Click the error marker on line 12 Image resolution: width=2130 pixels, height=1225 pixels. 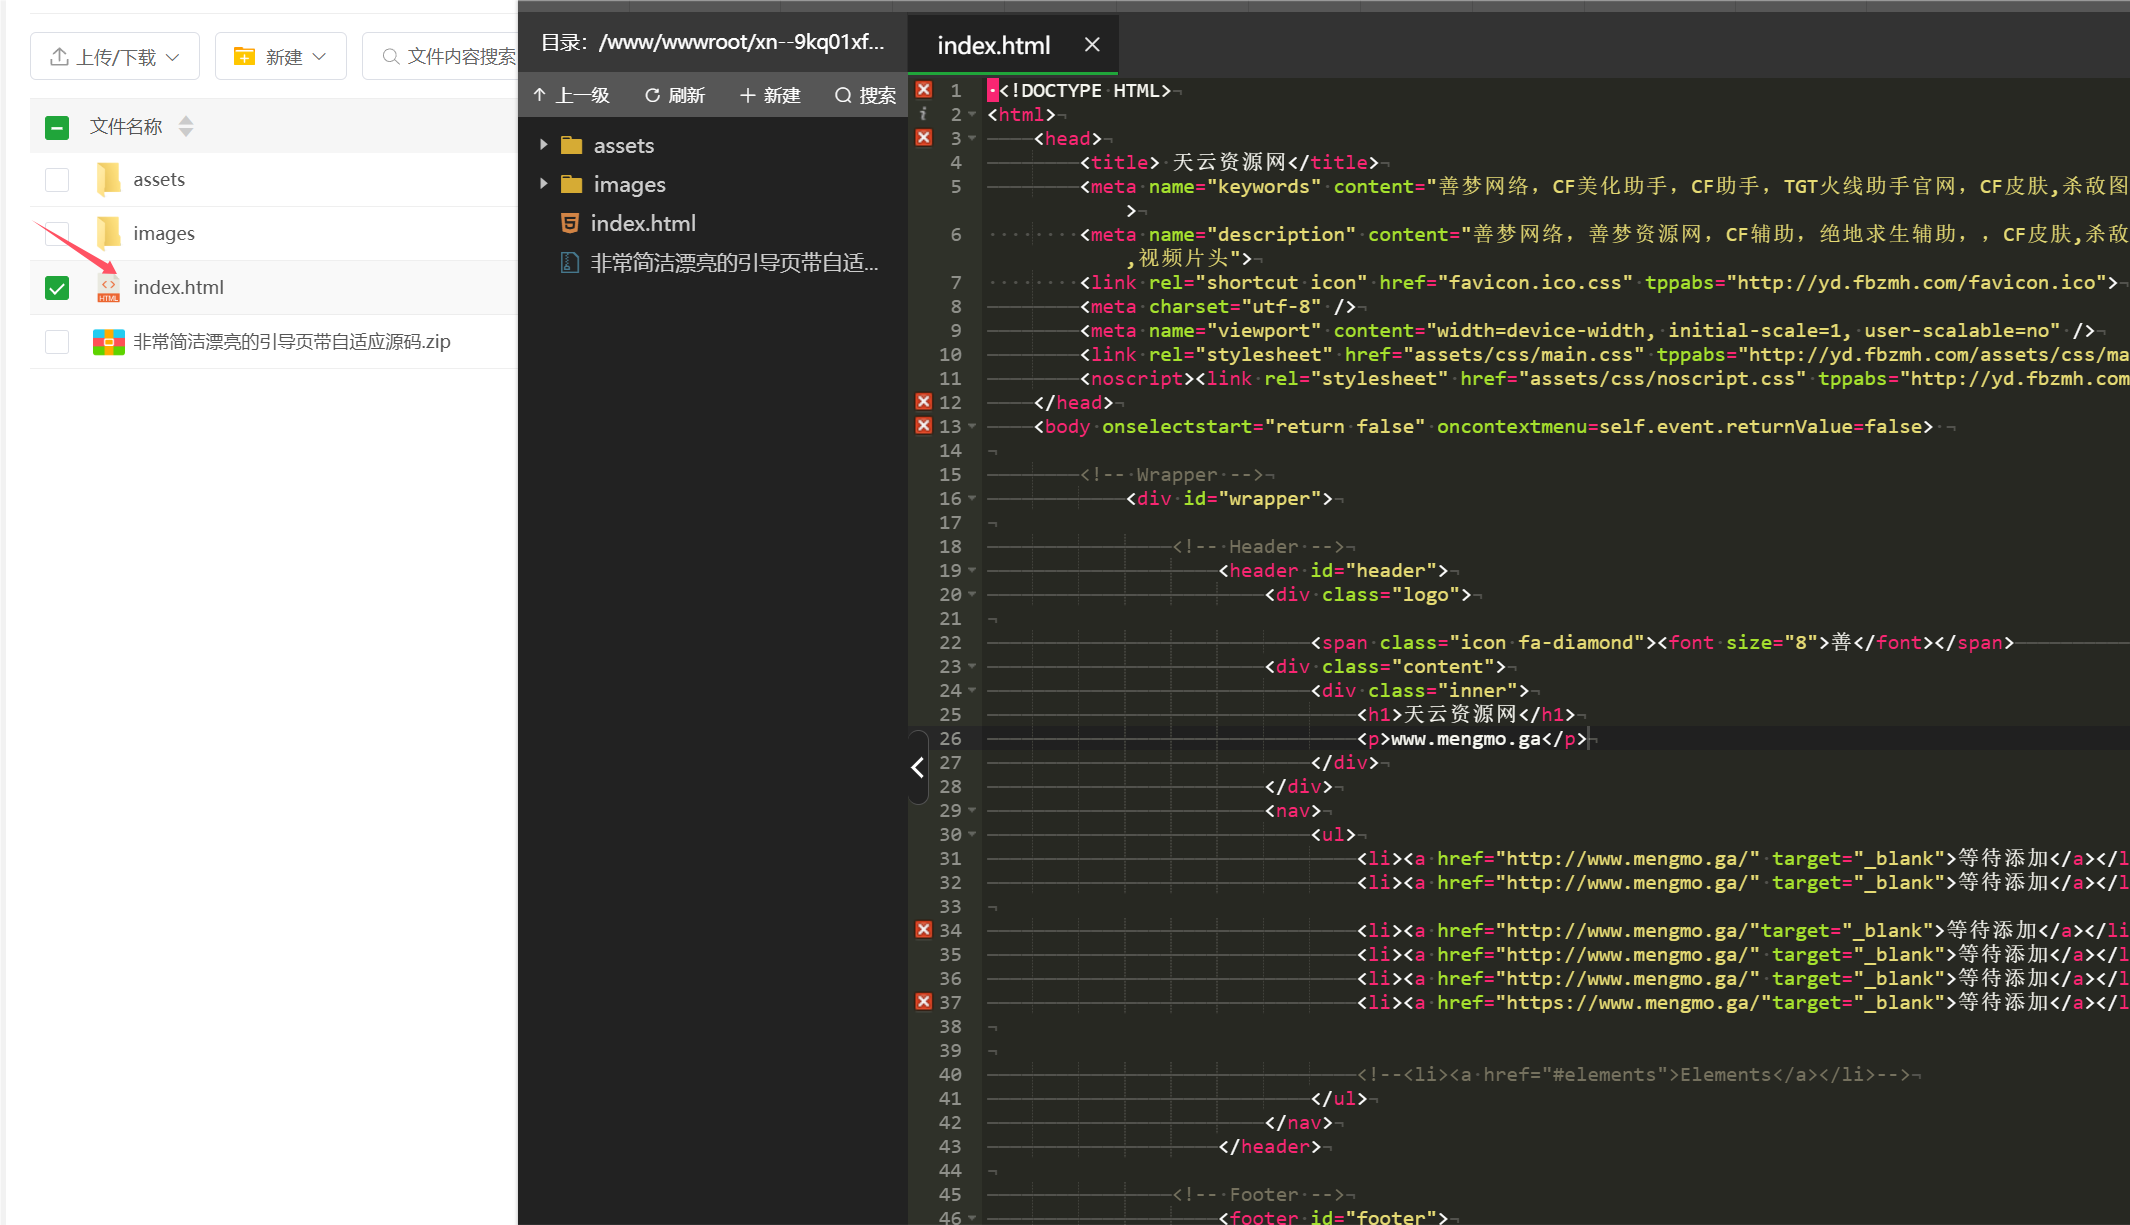[924, 402]
